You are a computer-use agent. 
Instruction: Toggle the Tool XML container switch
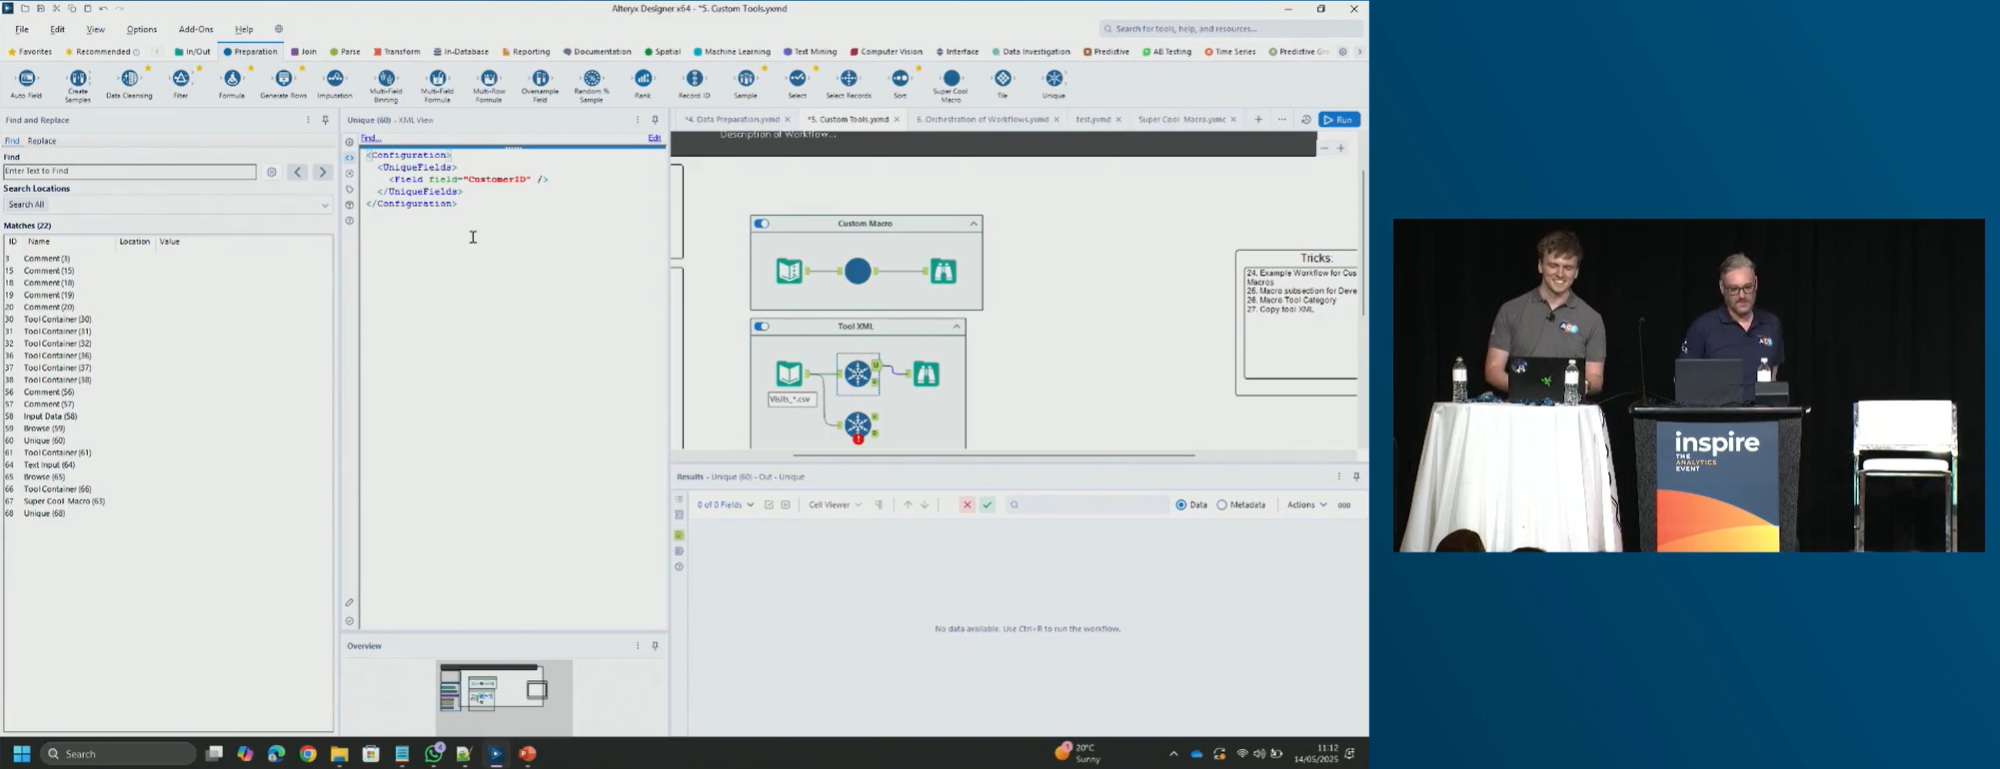[x=762, y=327]
